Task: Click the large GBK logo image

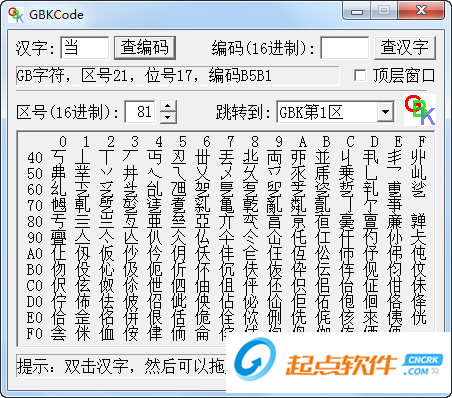Action: coord(420,110)
